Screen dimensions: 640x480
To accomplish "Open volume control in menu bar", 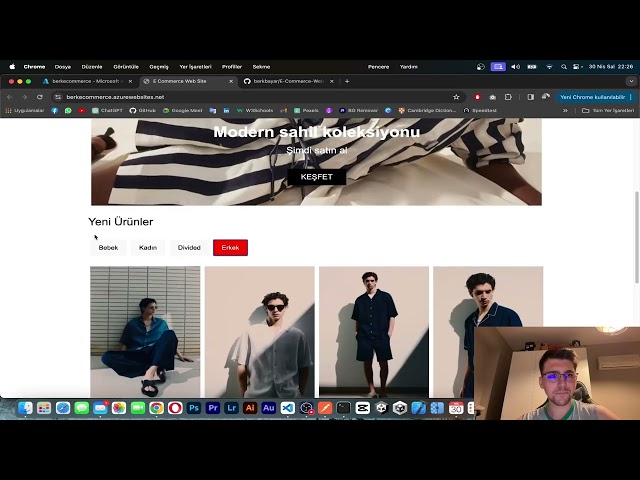I will pos(516,67).
